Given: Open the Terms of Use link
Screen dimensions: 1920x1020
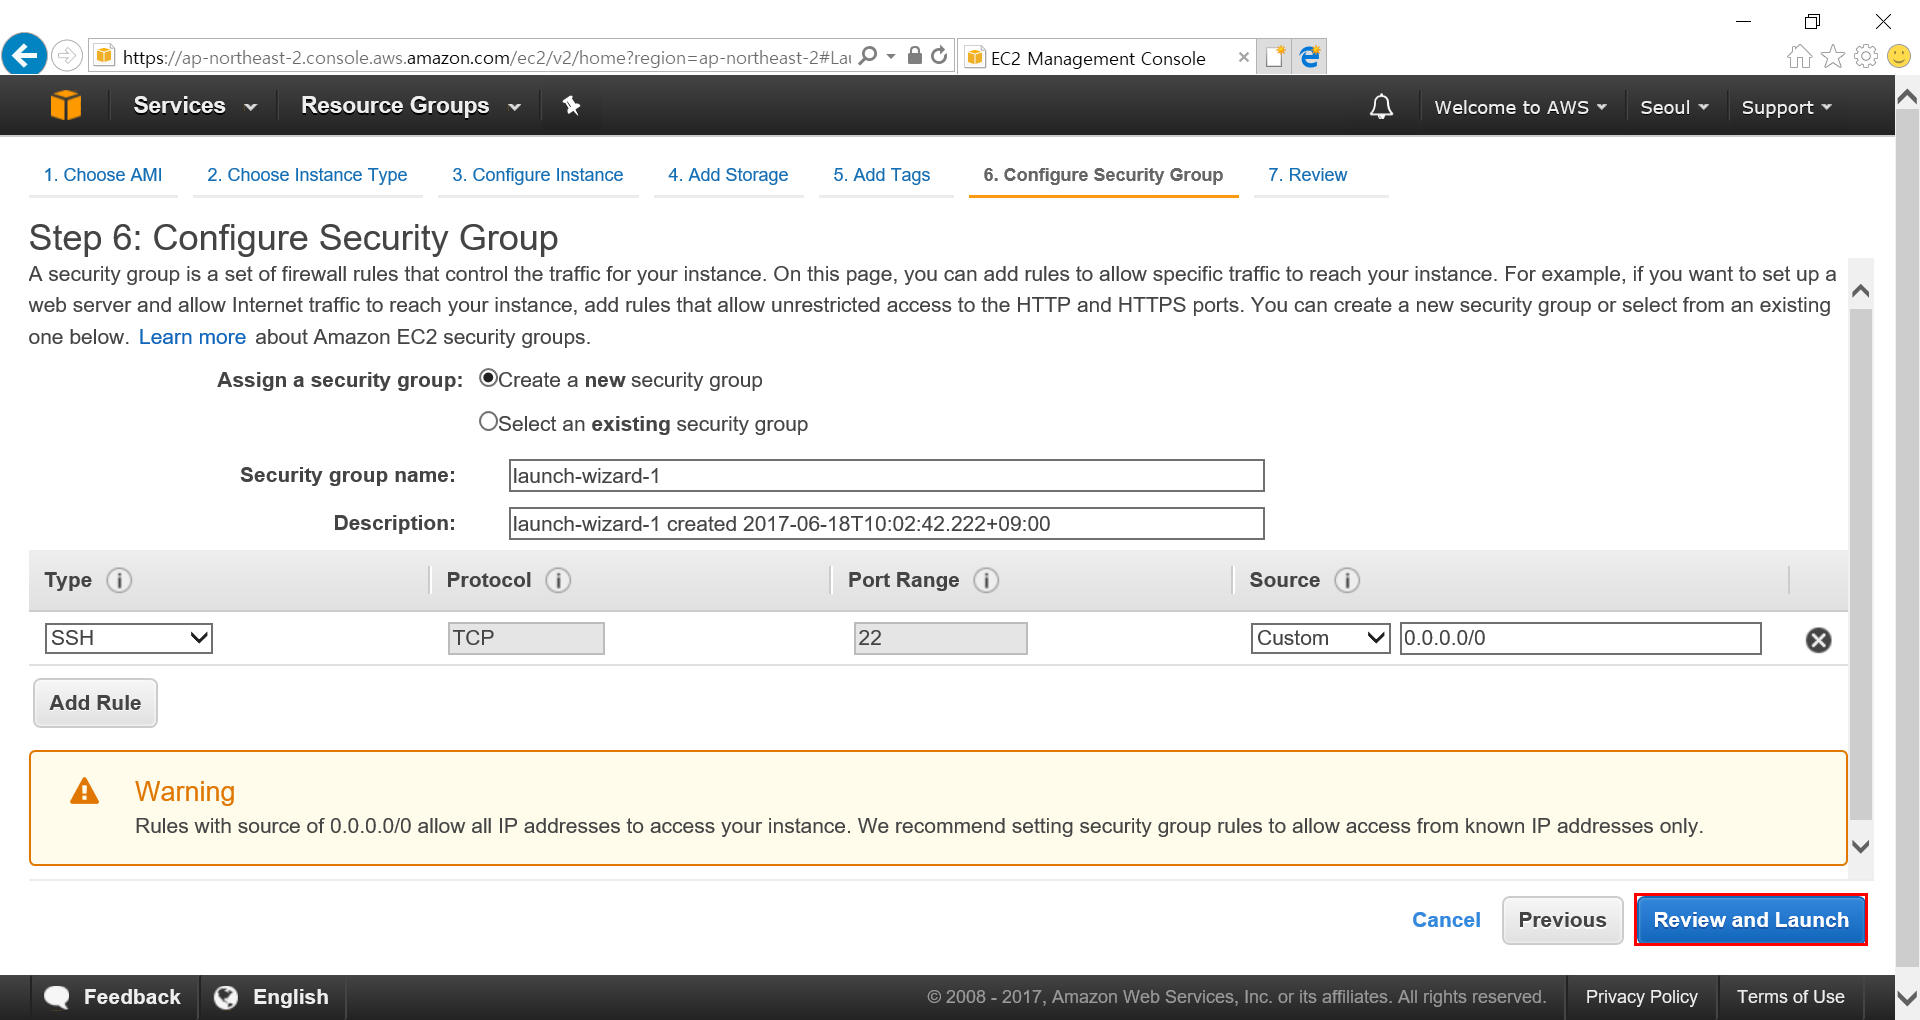Looking at the screenshot, I should coord(1790,997).
